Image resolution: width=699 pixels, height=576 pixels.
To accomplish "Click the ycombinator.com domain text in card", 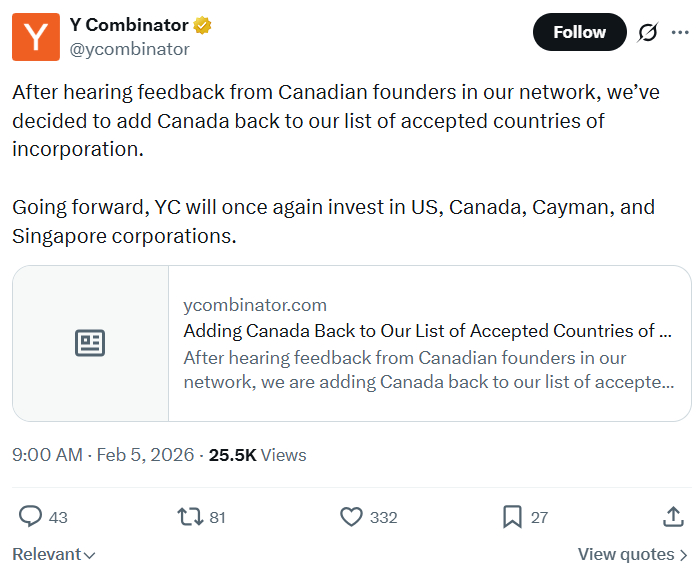I will 255,305.
